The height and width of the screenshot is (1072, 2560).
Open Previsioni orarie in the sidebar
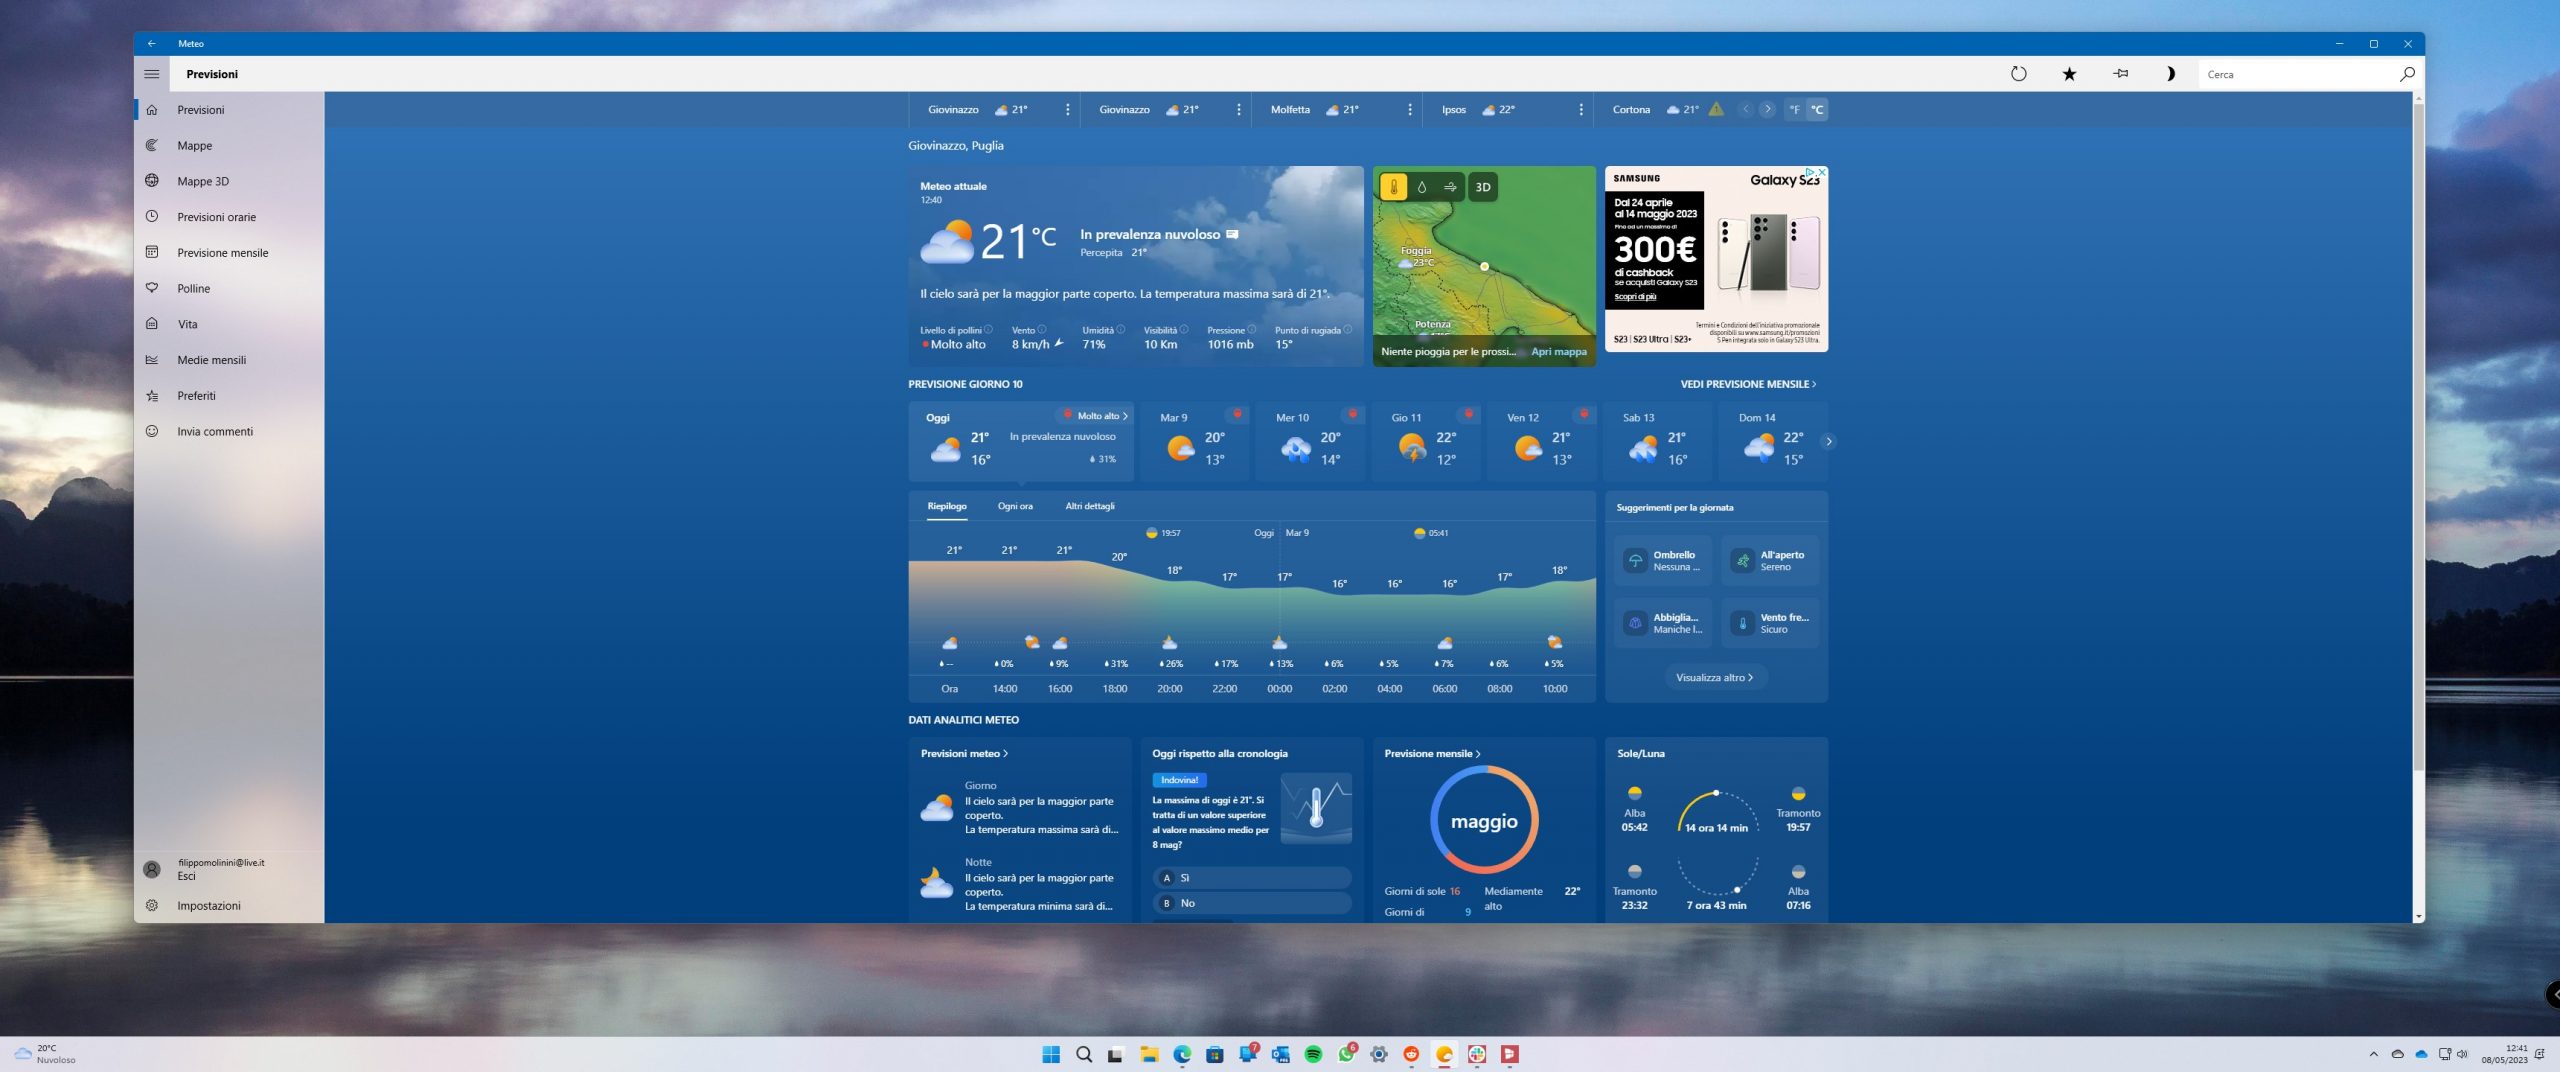pyautogui.click(x=229, y=217)
